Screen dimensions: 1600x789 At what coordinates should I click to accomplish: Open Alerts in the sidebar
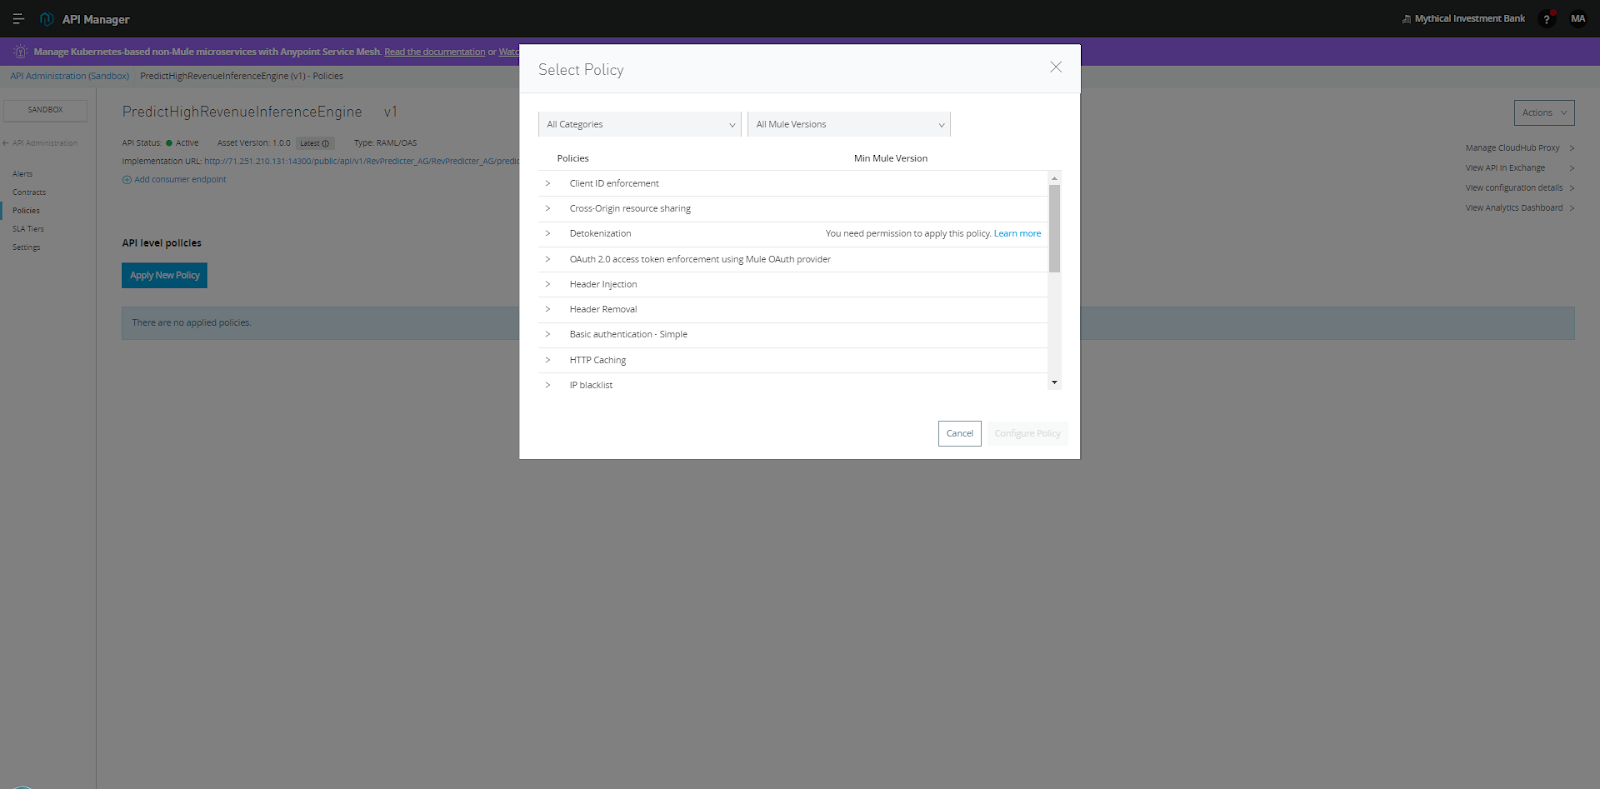[22, 174]
